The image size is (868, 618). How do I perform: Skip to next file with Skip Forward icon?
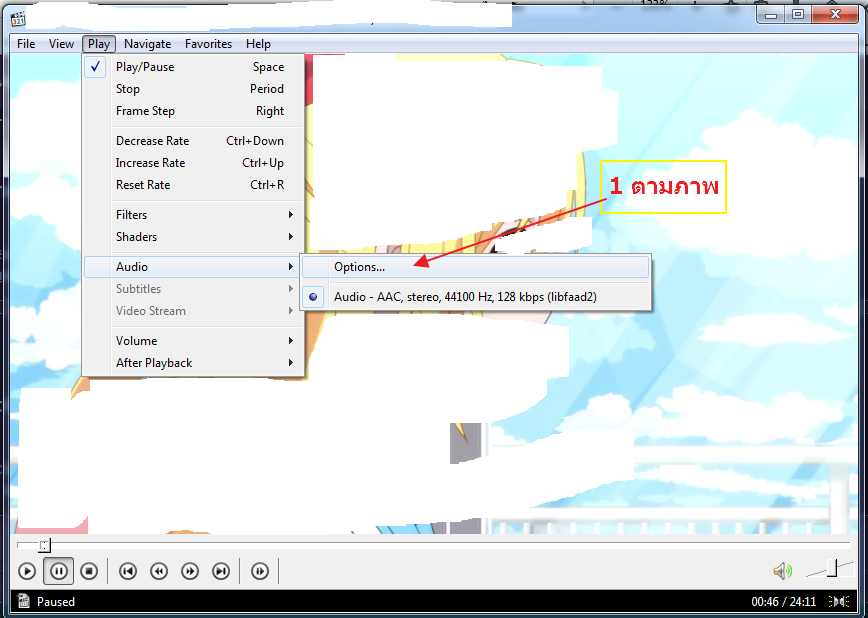(x=221, y=571)
